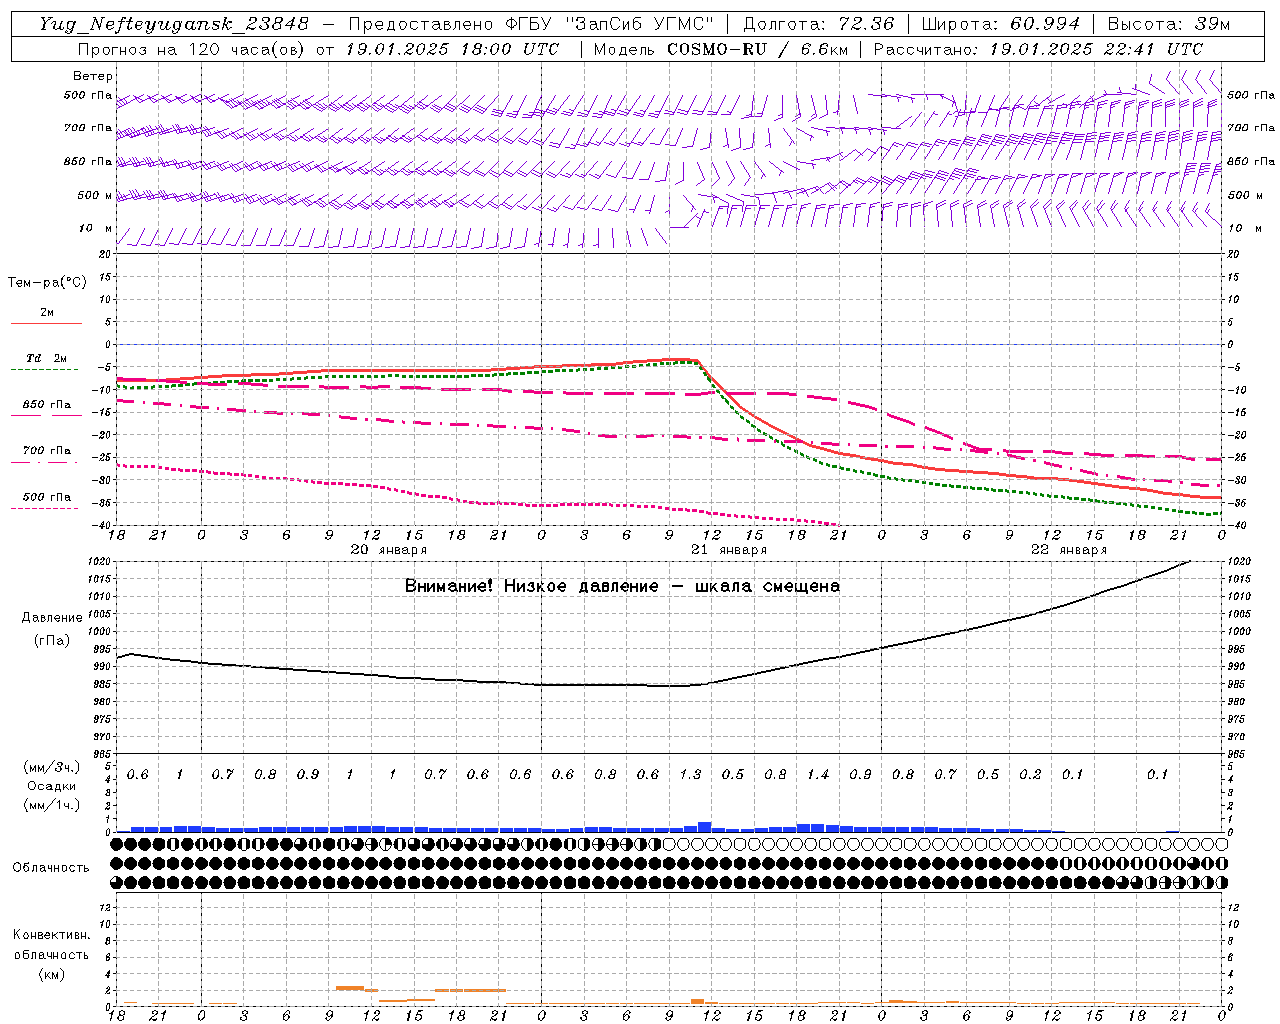
Task: Click the Облачность cloud cover label
Action: [x=51, y=868]
